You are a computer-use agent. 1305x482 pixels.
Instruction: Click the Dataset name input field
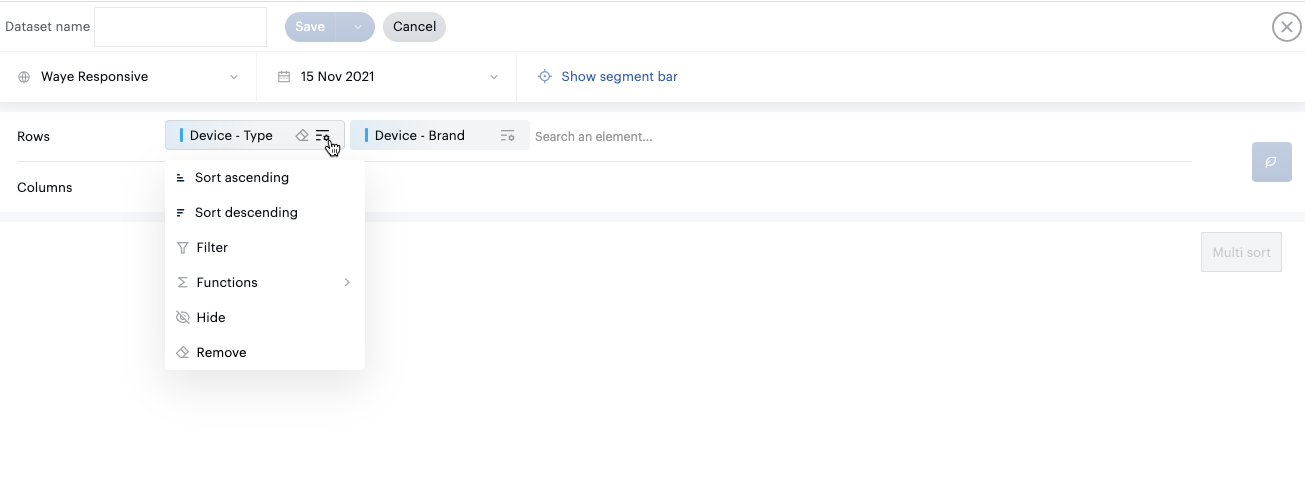coord(180,27)
